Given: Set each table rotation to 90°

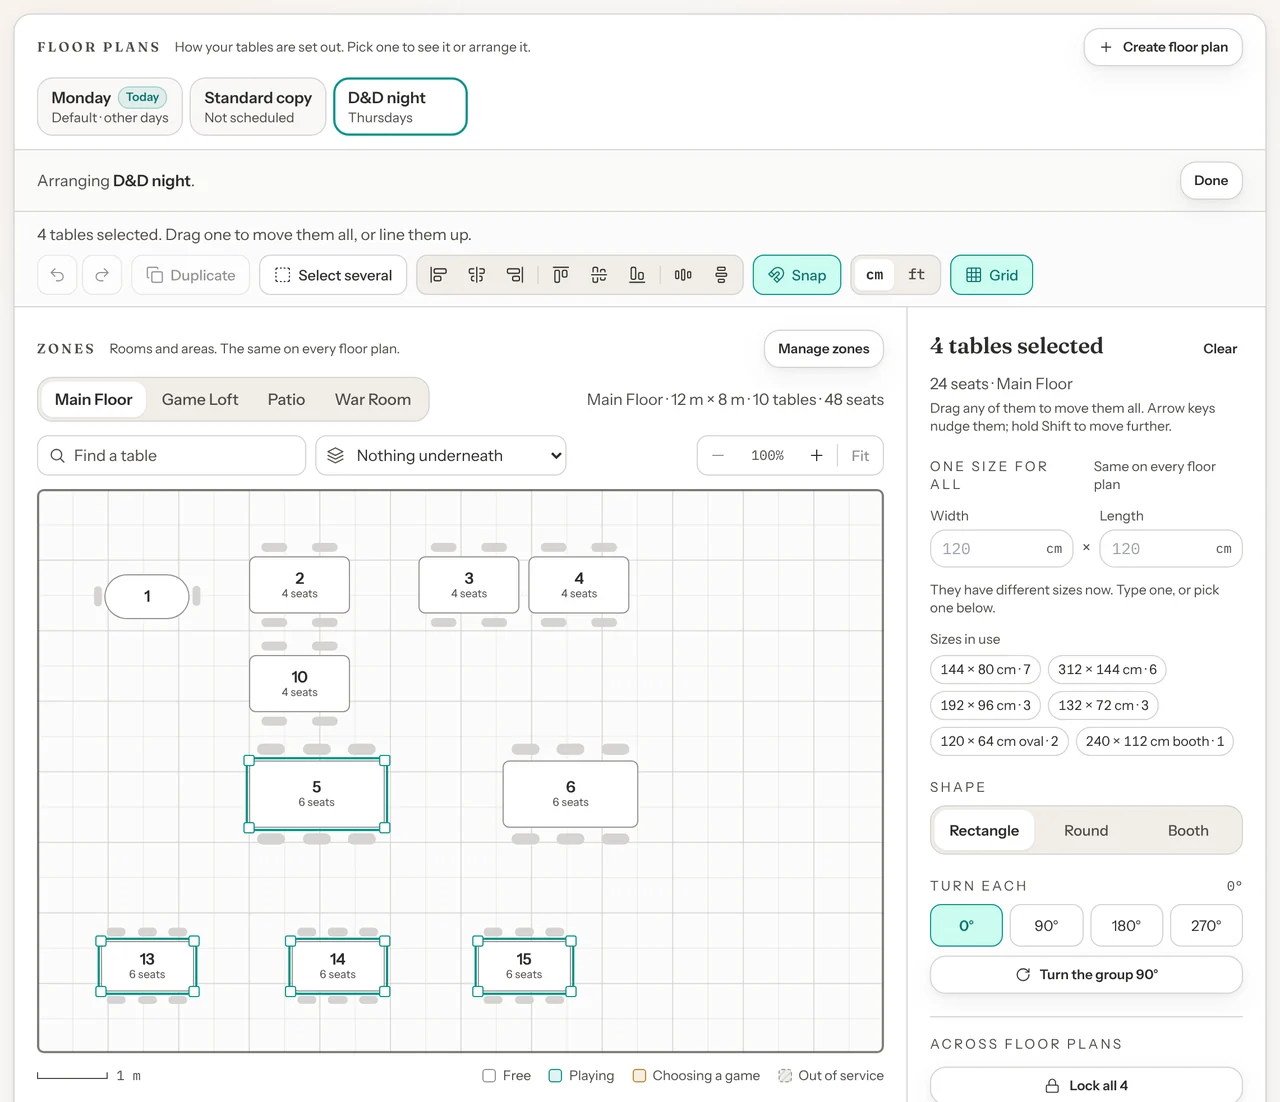Looking at the screenshot, I should point(1046,926).
